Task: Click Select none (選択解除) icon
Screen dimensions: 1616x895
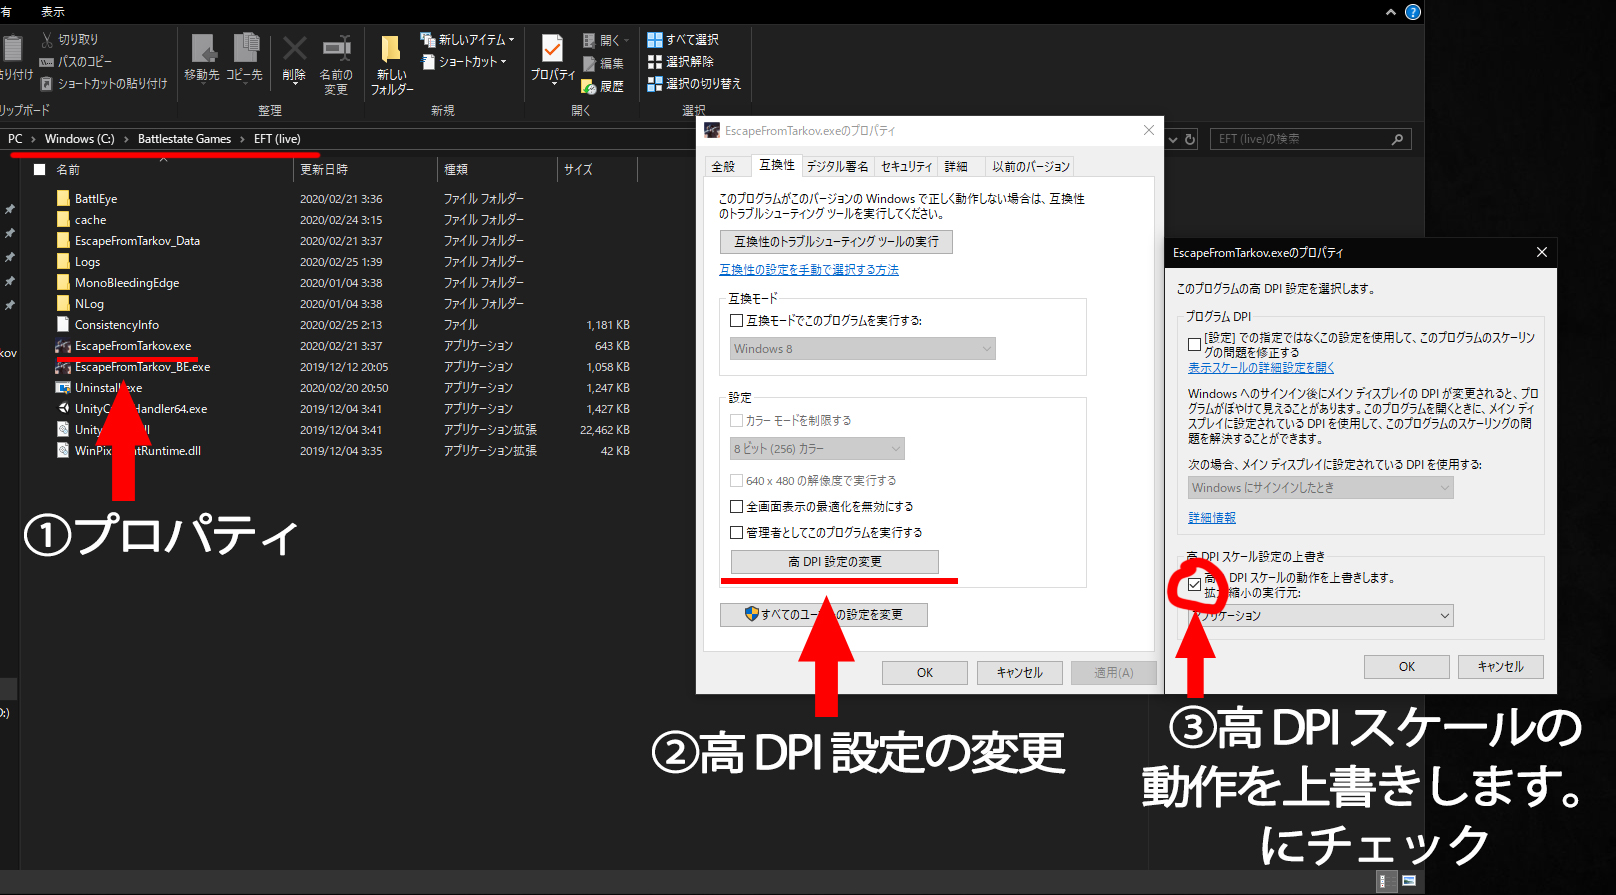Action: click(x=655, y=62)
